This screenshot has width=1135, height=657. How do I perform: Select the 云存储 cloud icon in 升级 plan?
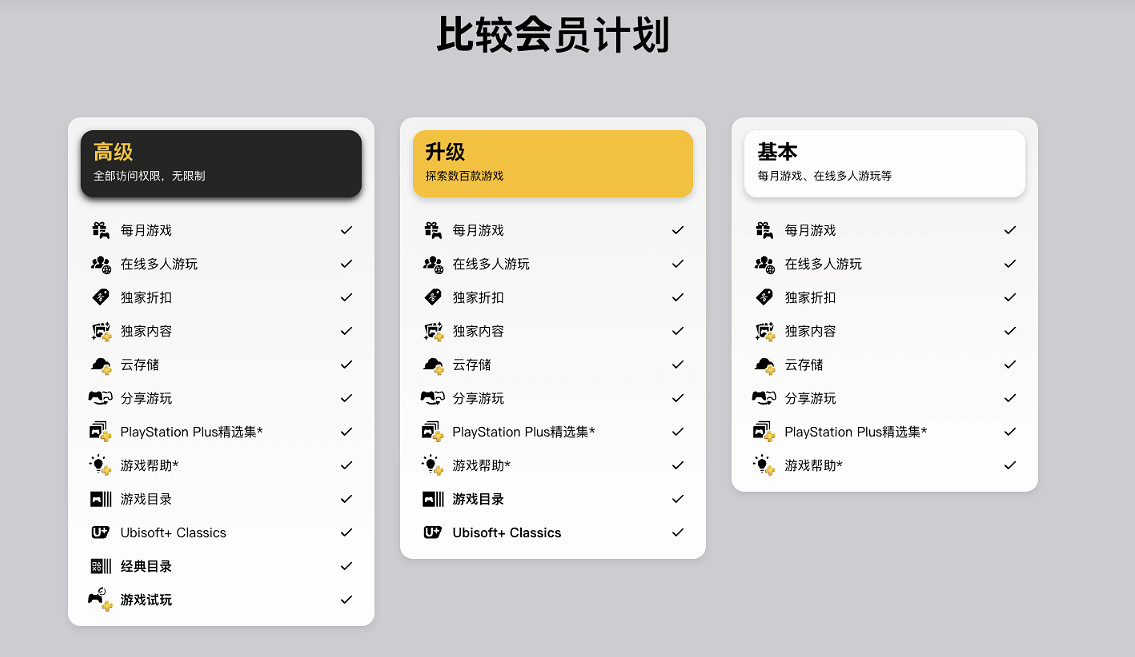pyautogui.click(x=431, y=364)
